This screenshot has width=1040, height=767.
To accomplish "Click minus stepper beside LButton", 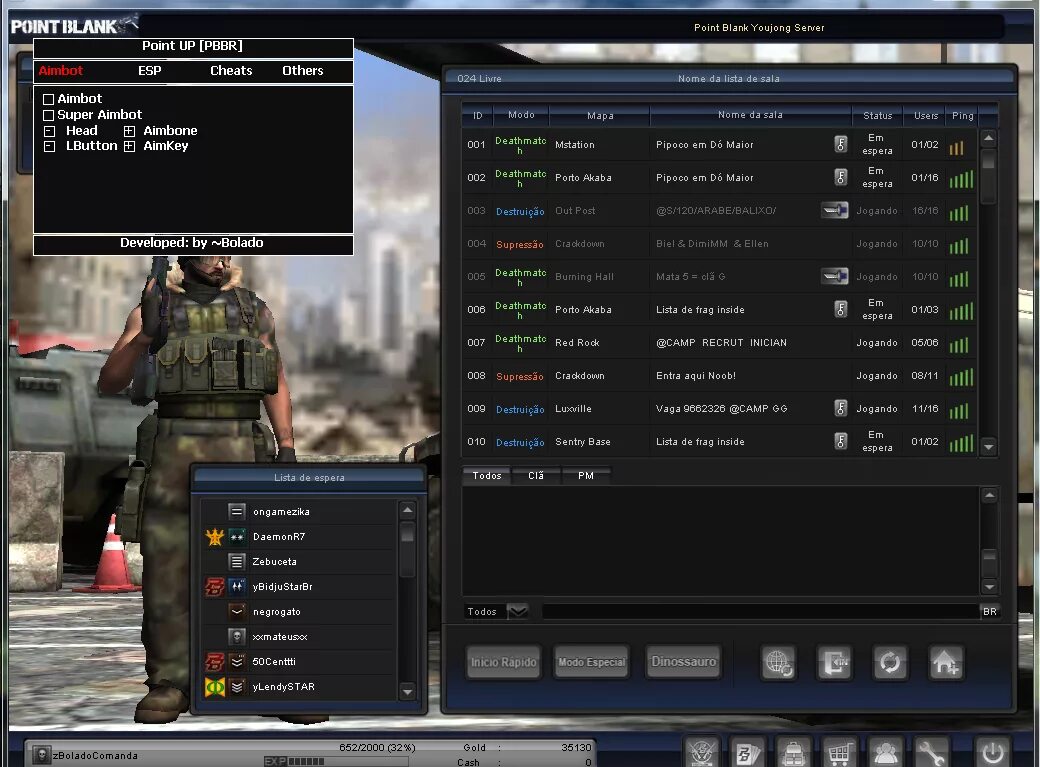I will (49, 146).
